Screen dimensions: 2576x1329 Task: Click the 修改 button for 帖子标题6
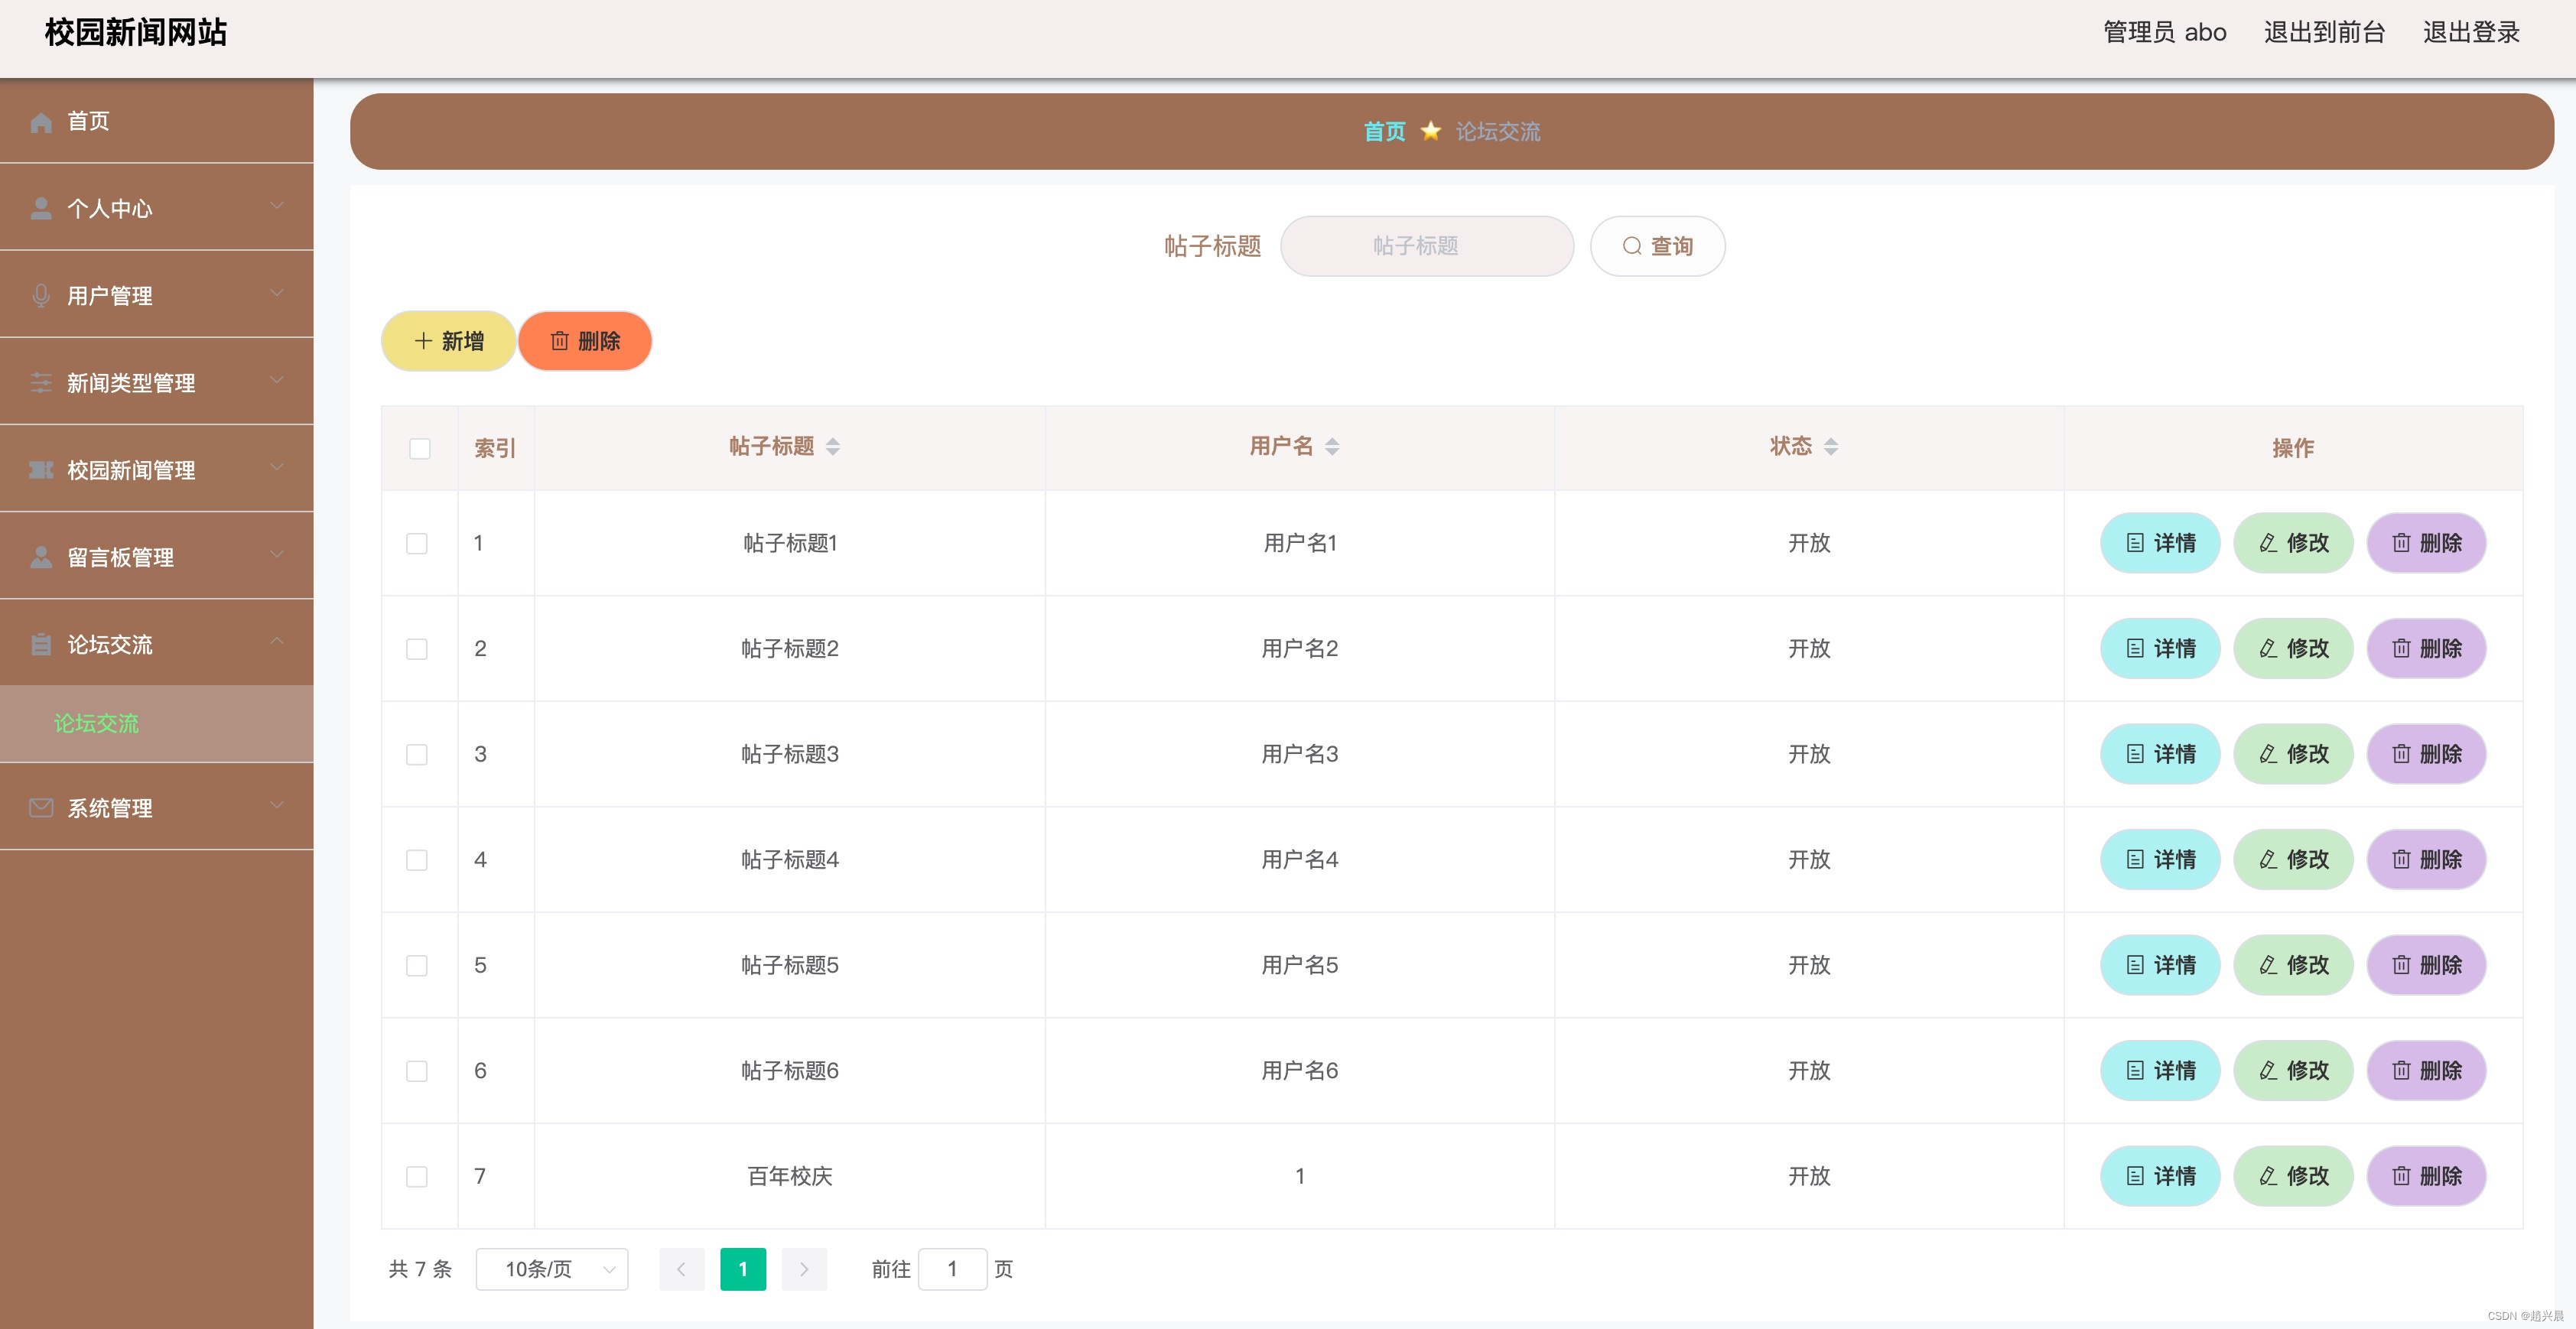click(2293, 1071)
